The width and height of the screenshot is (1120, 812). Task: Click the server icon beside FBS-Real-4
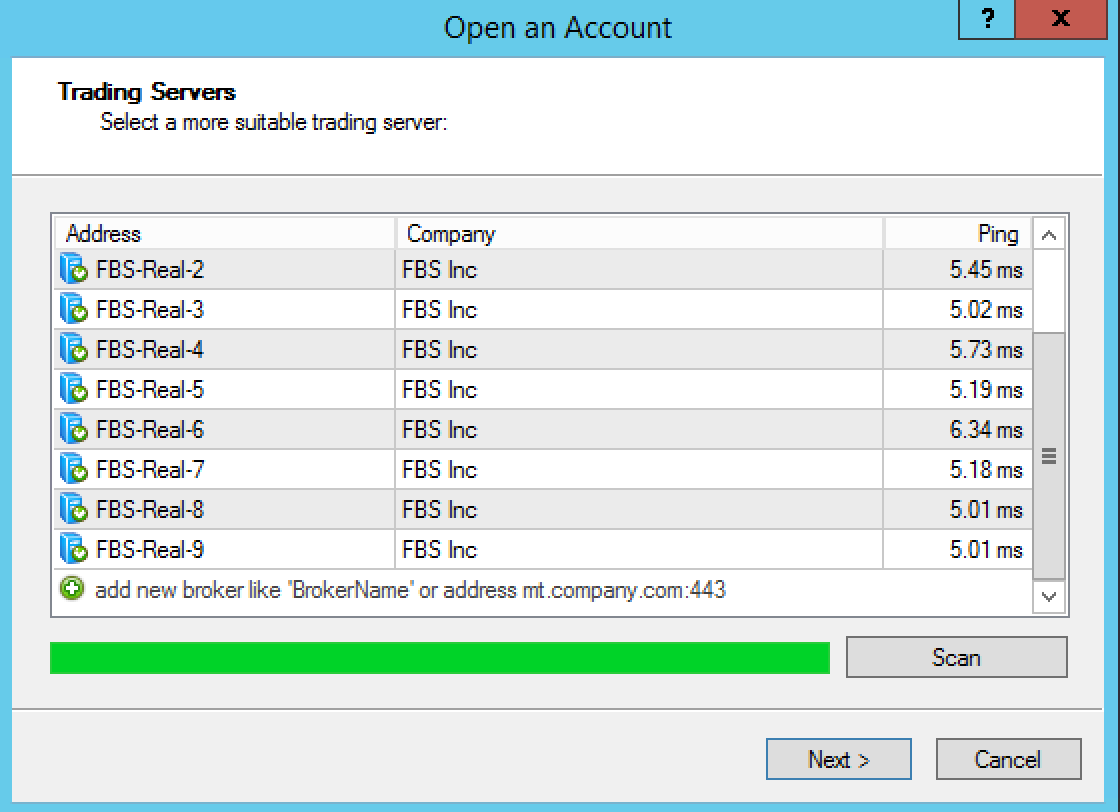click(74, 349)
